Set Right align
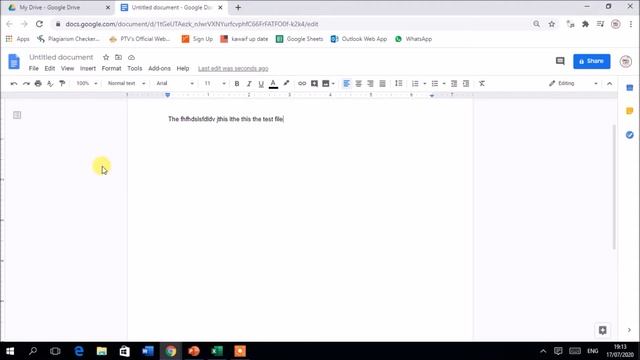640x360 pixels. 370,83
